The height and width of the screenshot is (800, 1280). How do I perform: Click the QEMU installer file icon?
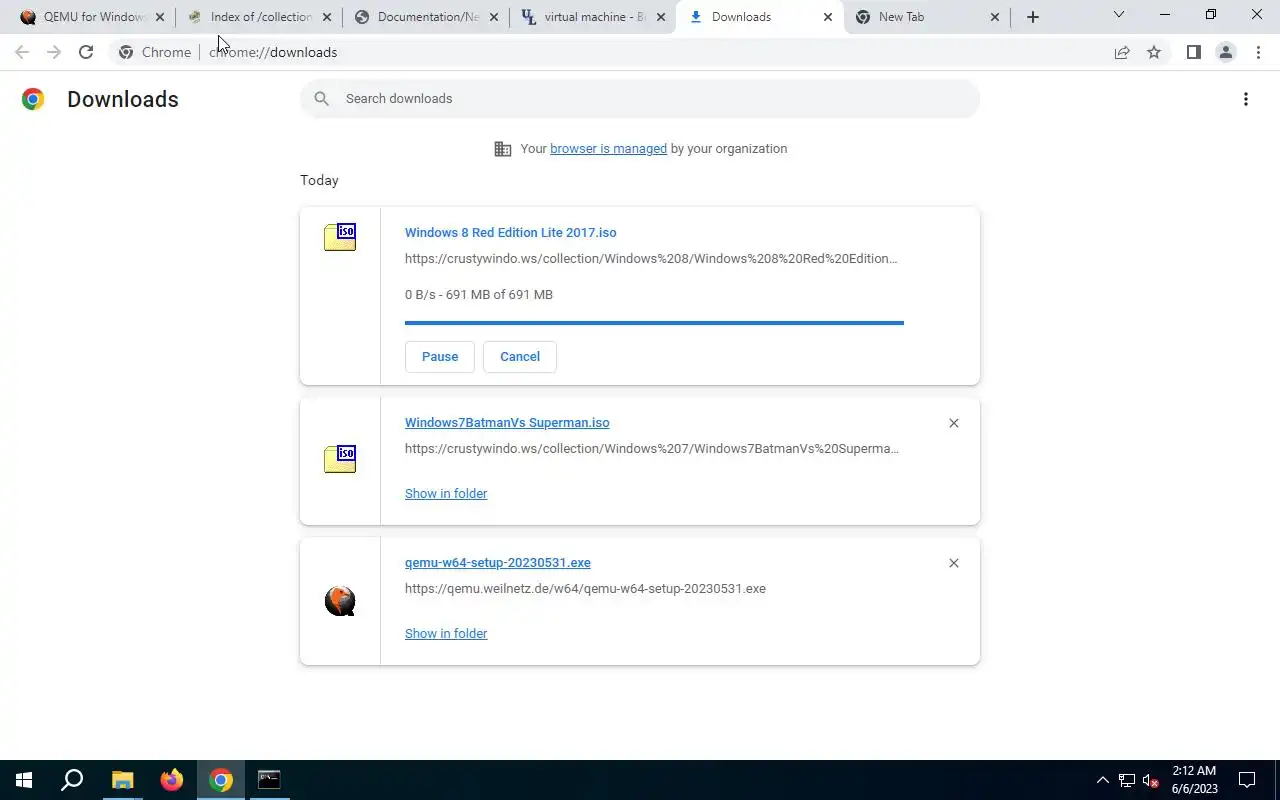click(x=340, y=601)
